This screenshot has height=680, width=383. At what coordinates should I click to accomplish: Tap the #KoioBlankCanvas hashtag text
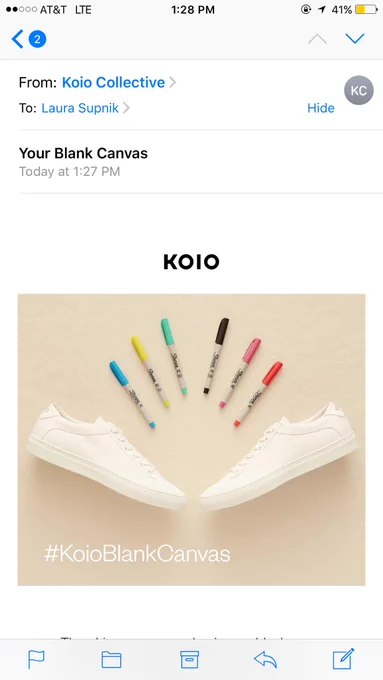pyautogui.click(x=137, y=554)
